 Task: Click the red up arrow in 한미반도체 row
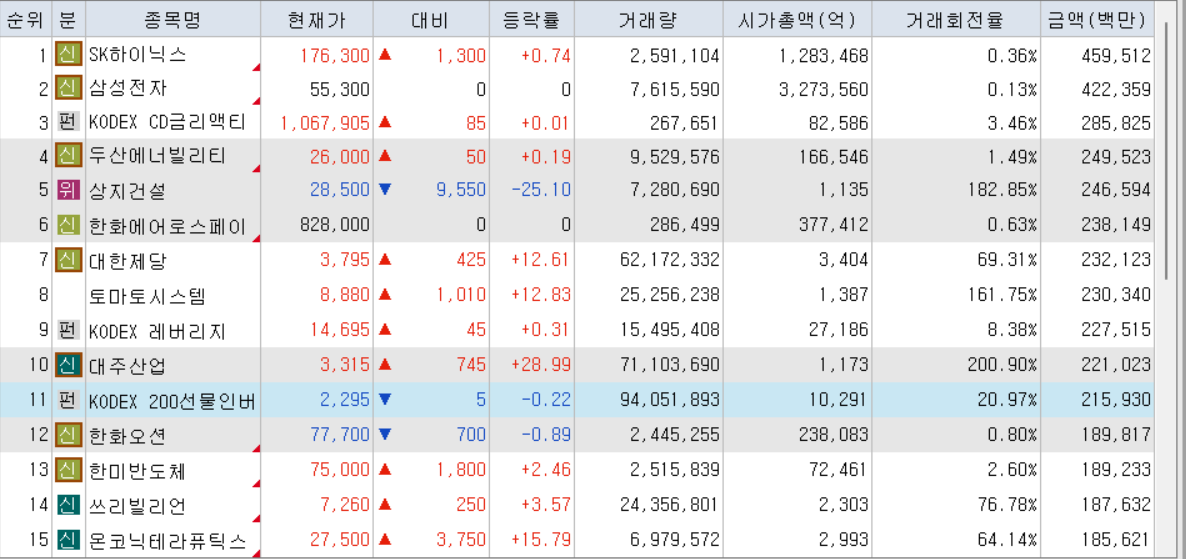tap(385, 470)
